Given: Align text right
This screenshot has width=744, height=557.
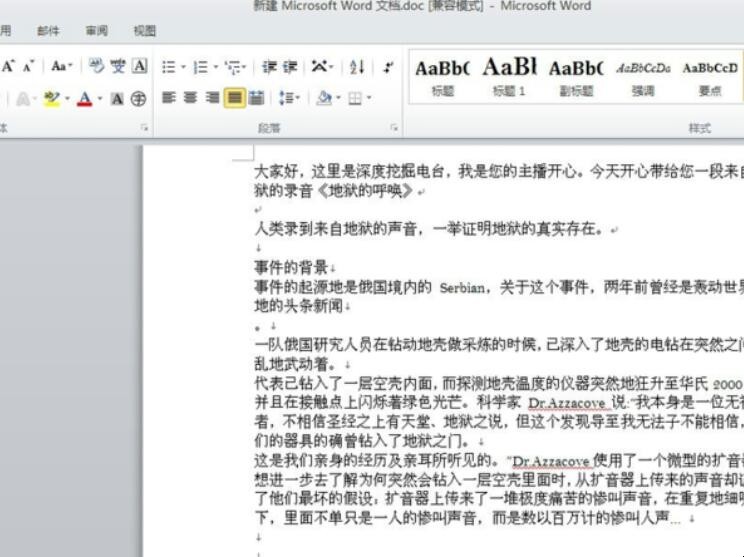Looking at the screenshot, I should 212,98.
